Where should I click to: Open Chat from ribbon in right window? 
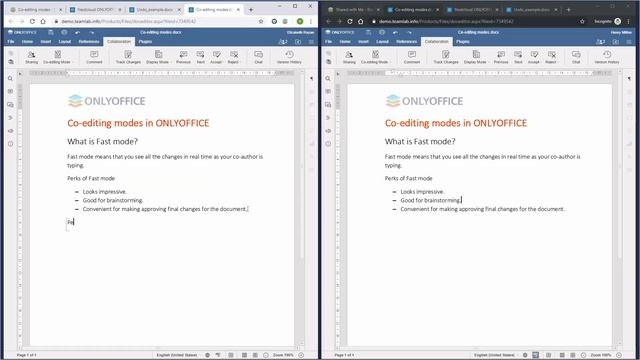(x=576, y=57)
